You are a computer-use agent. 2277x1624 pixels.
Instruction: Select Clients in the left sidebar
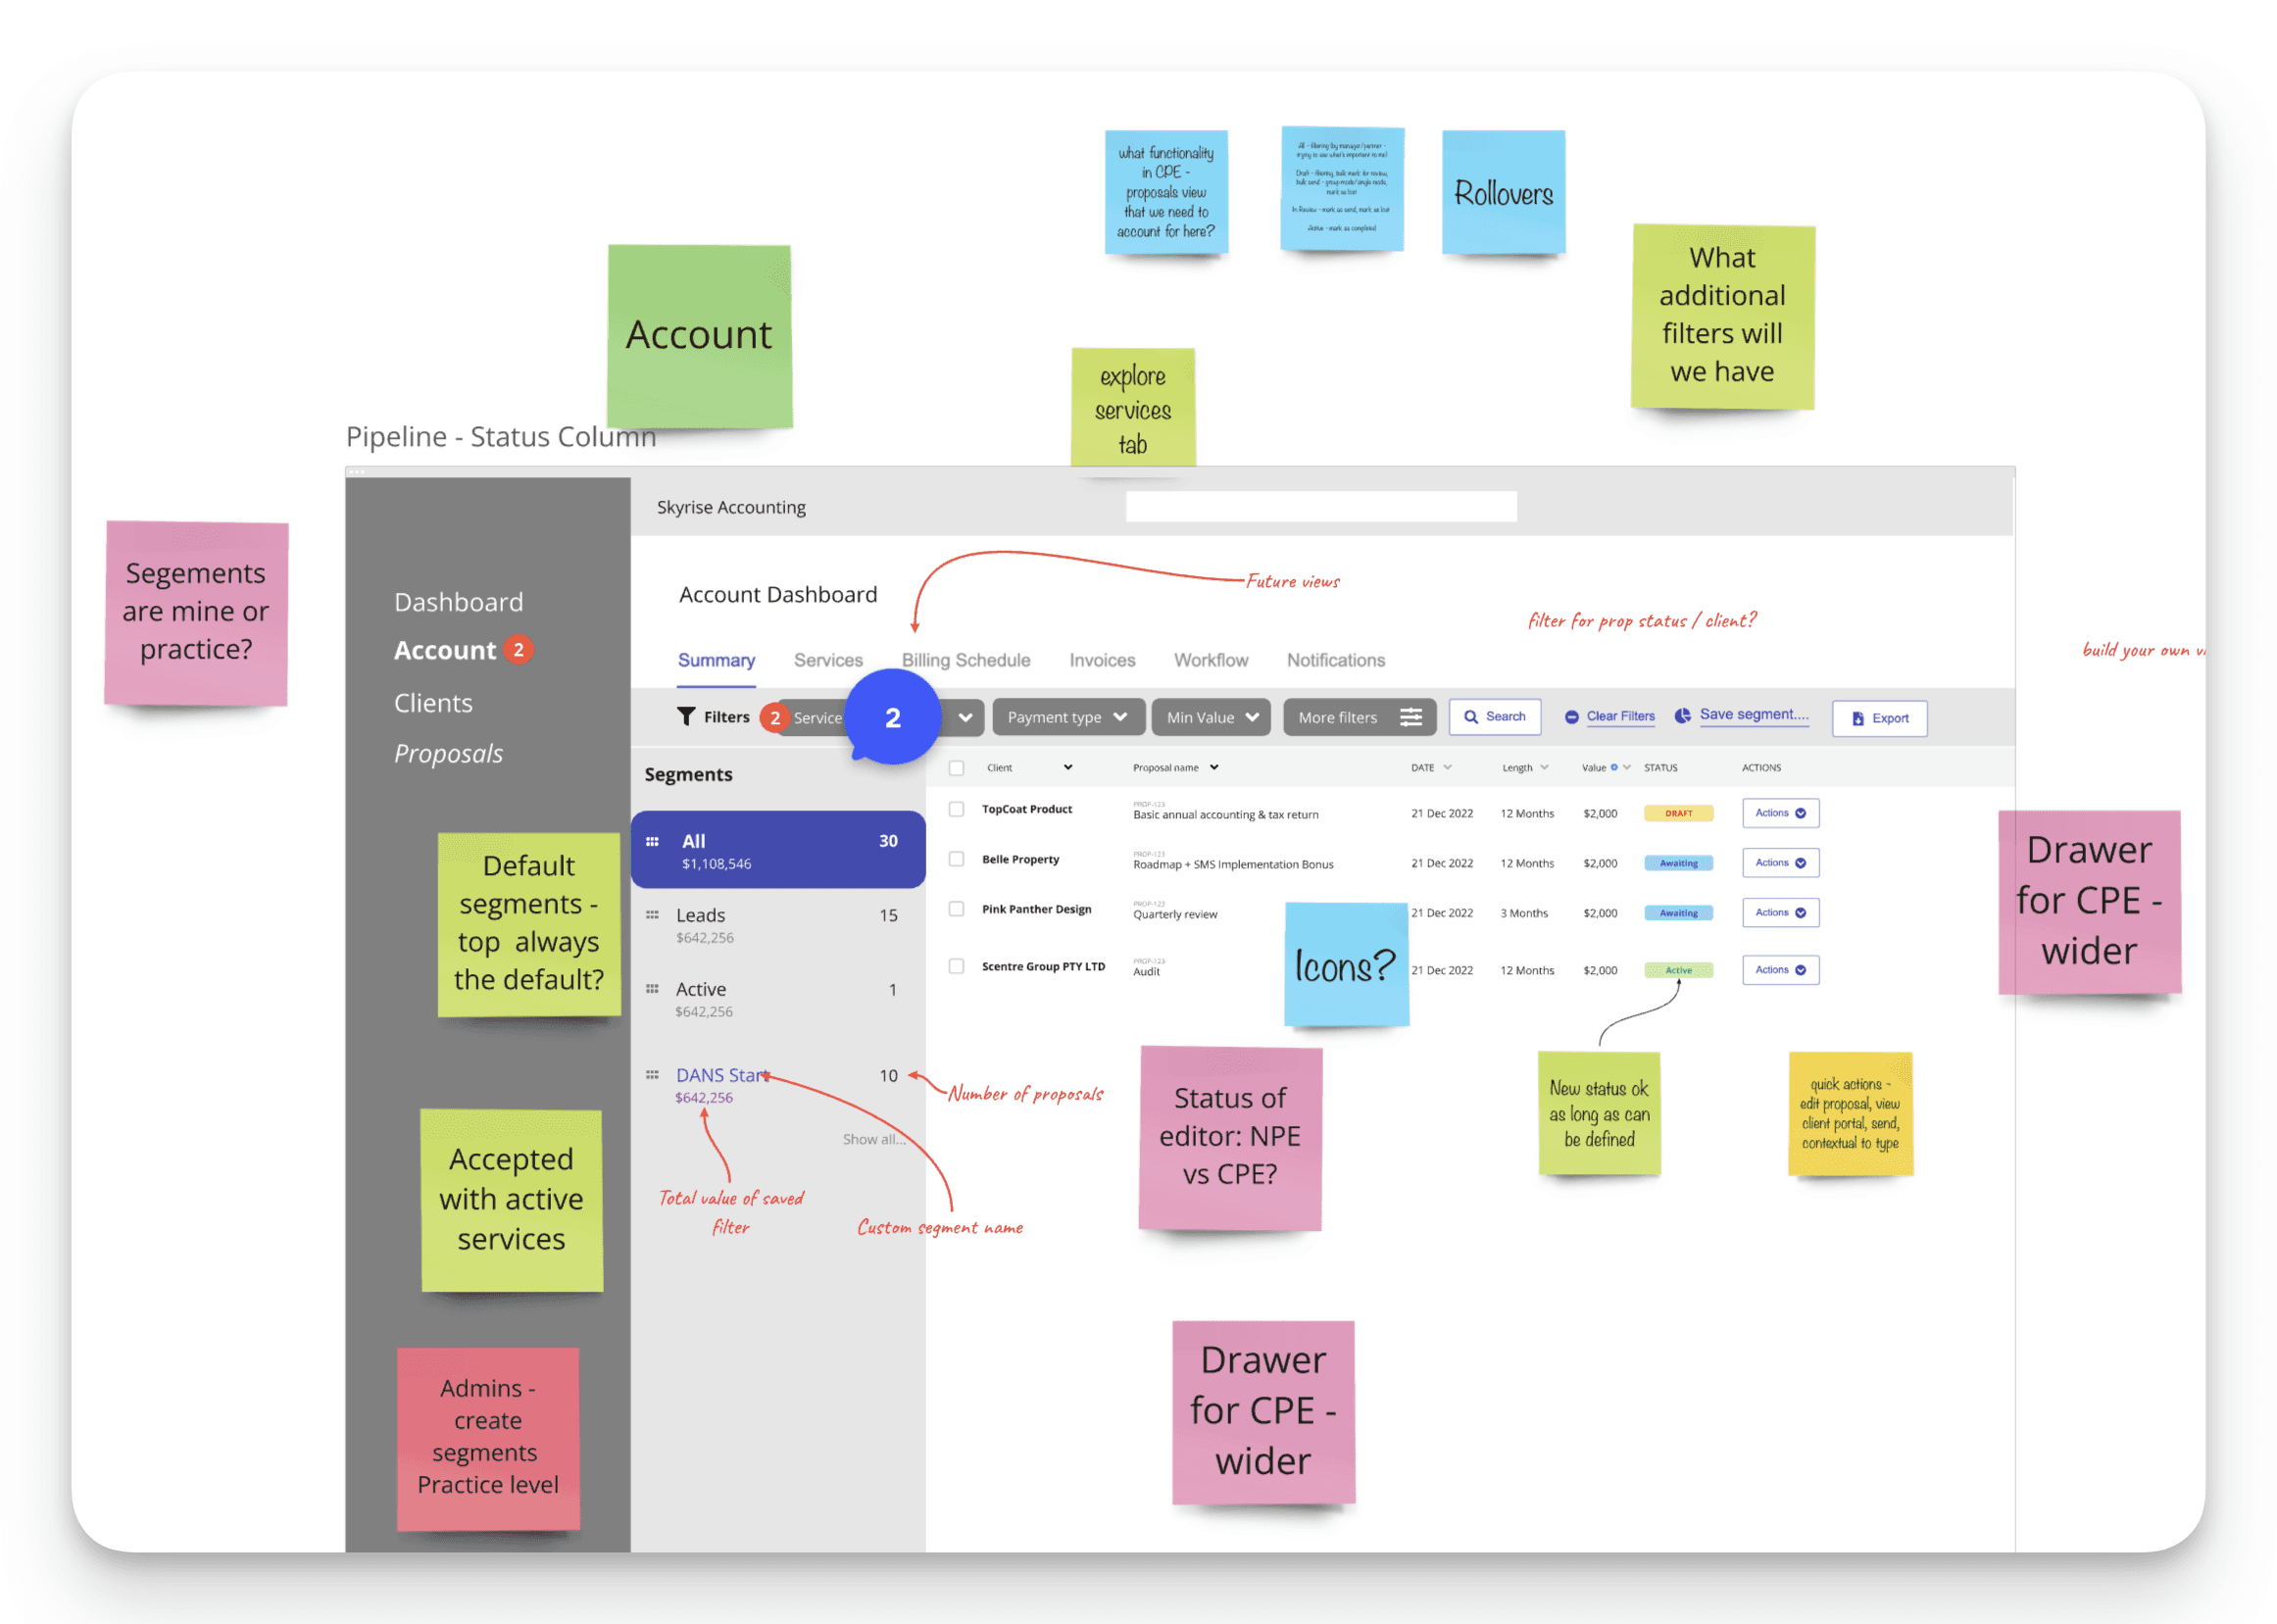point(433,703)
